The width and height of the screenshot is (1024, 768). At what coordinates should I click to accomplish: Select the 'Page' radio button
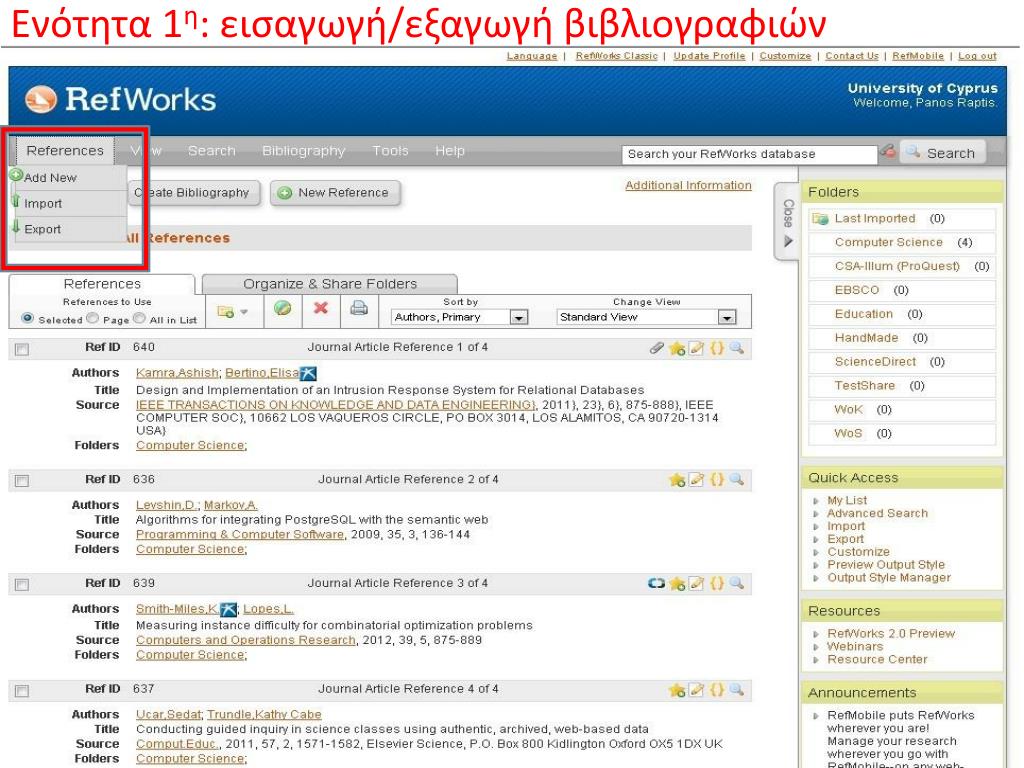pos(93,318)
